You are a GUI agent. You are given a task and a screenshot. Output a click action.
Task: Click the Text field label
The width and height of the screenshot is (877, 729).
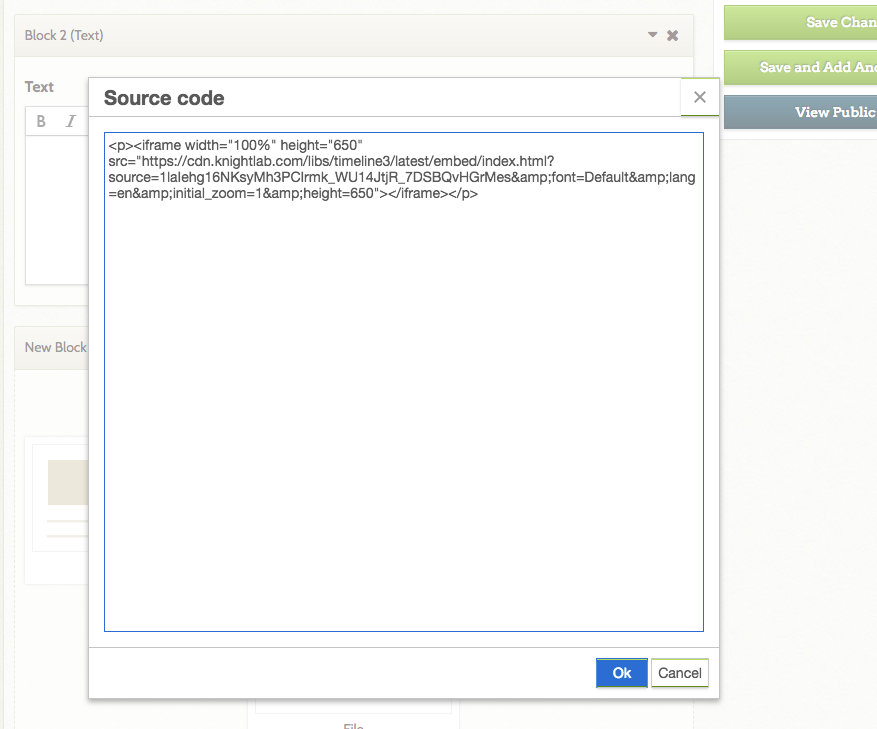tap(39, 87)
